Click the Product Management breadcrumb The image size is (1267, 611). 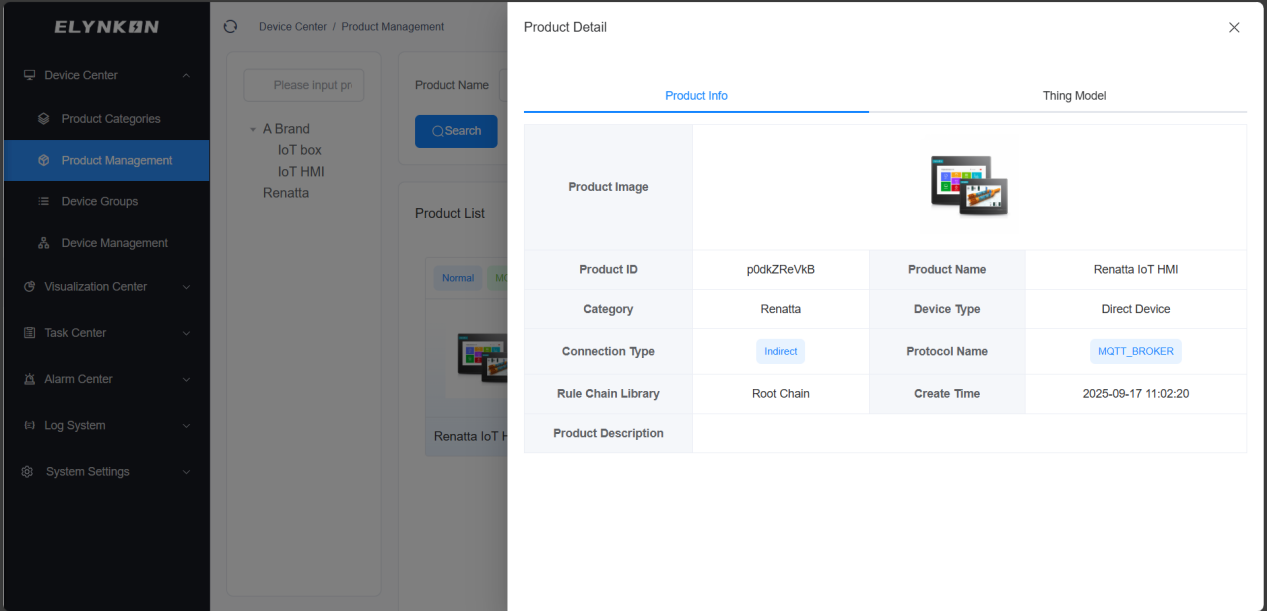(393, 27)
